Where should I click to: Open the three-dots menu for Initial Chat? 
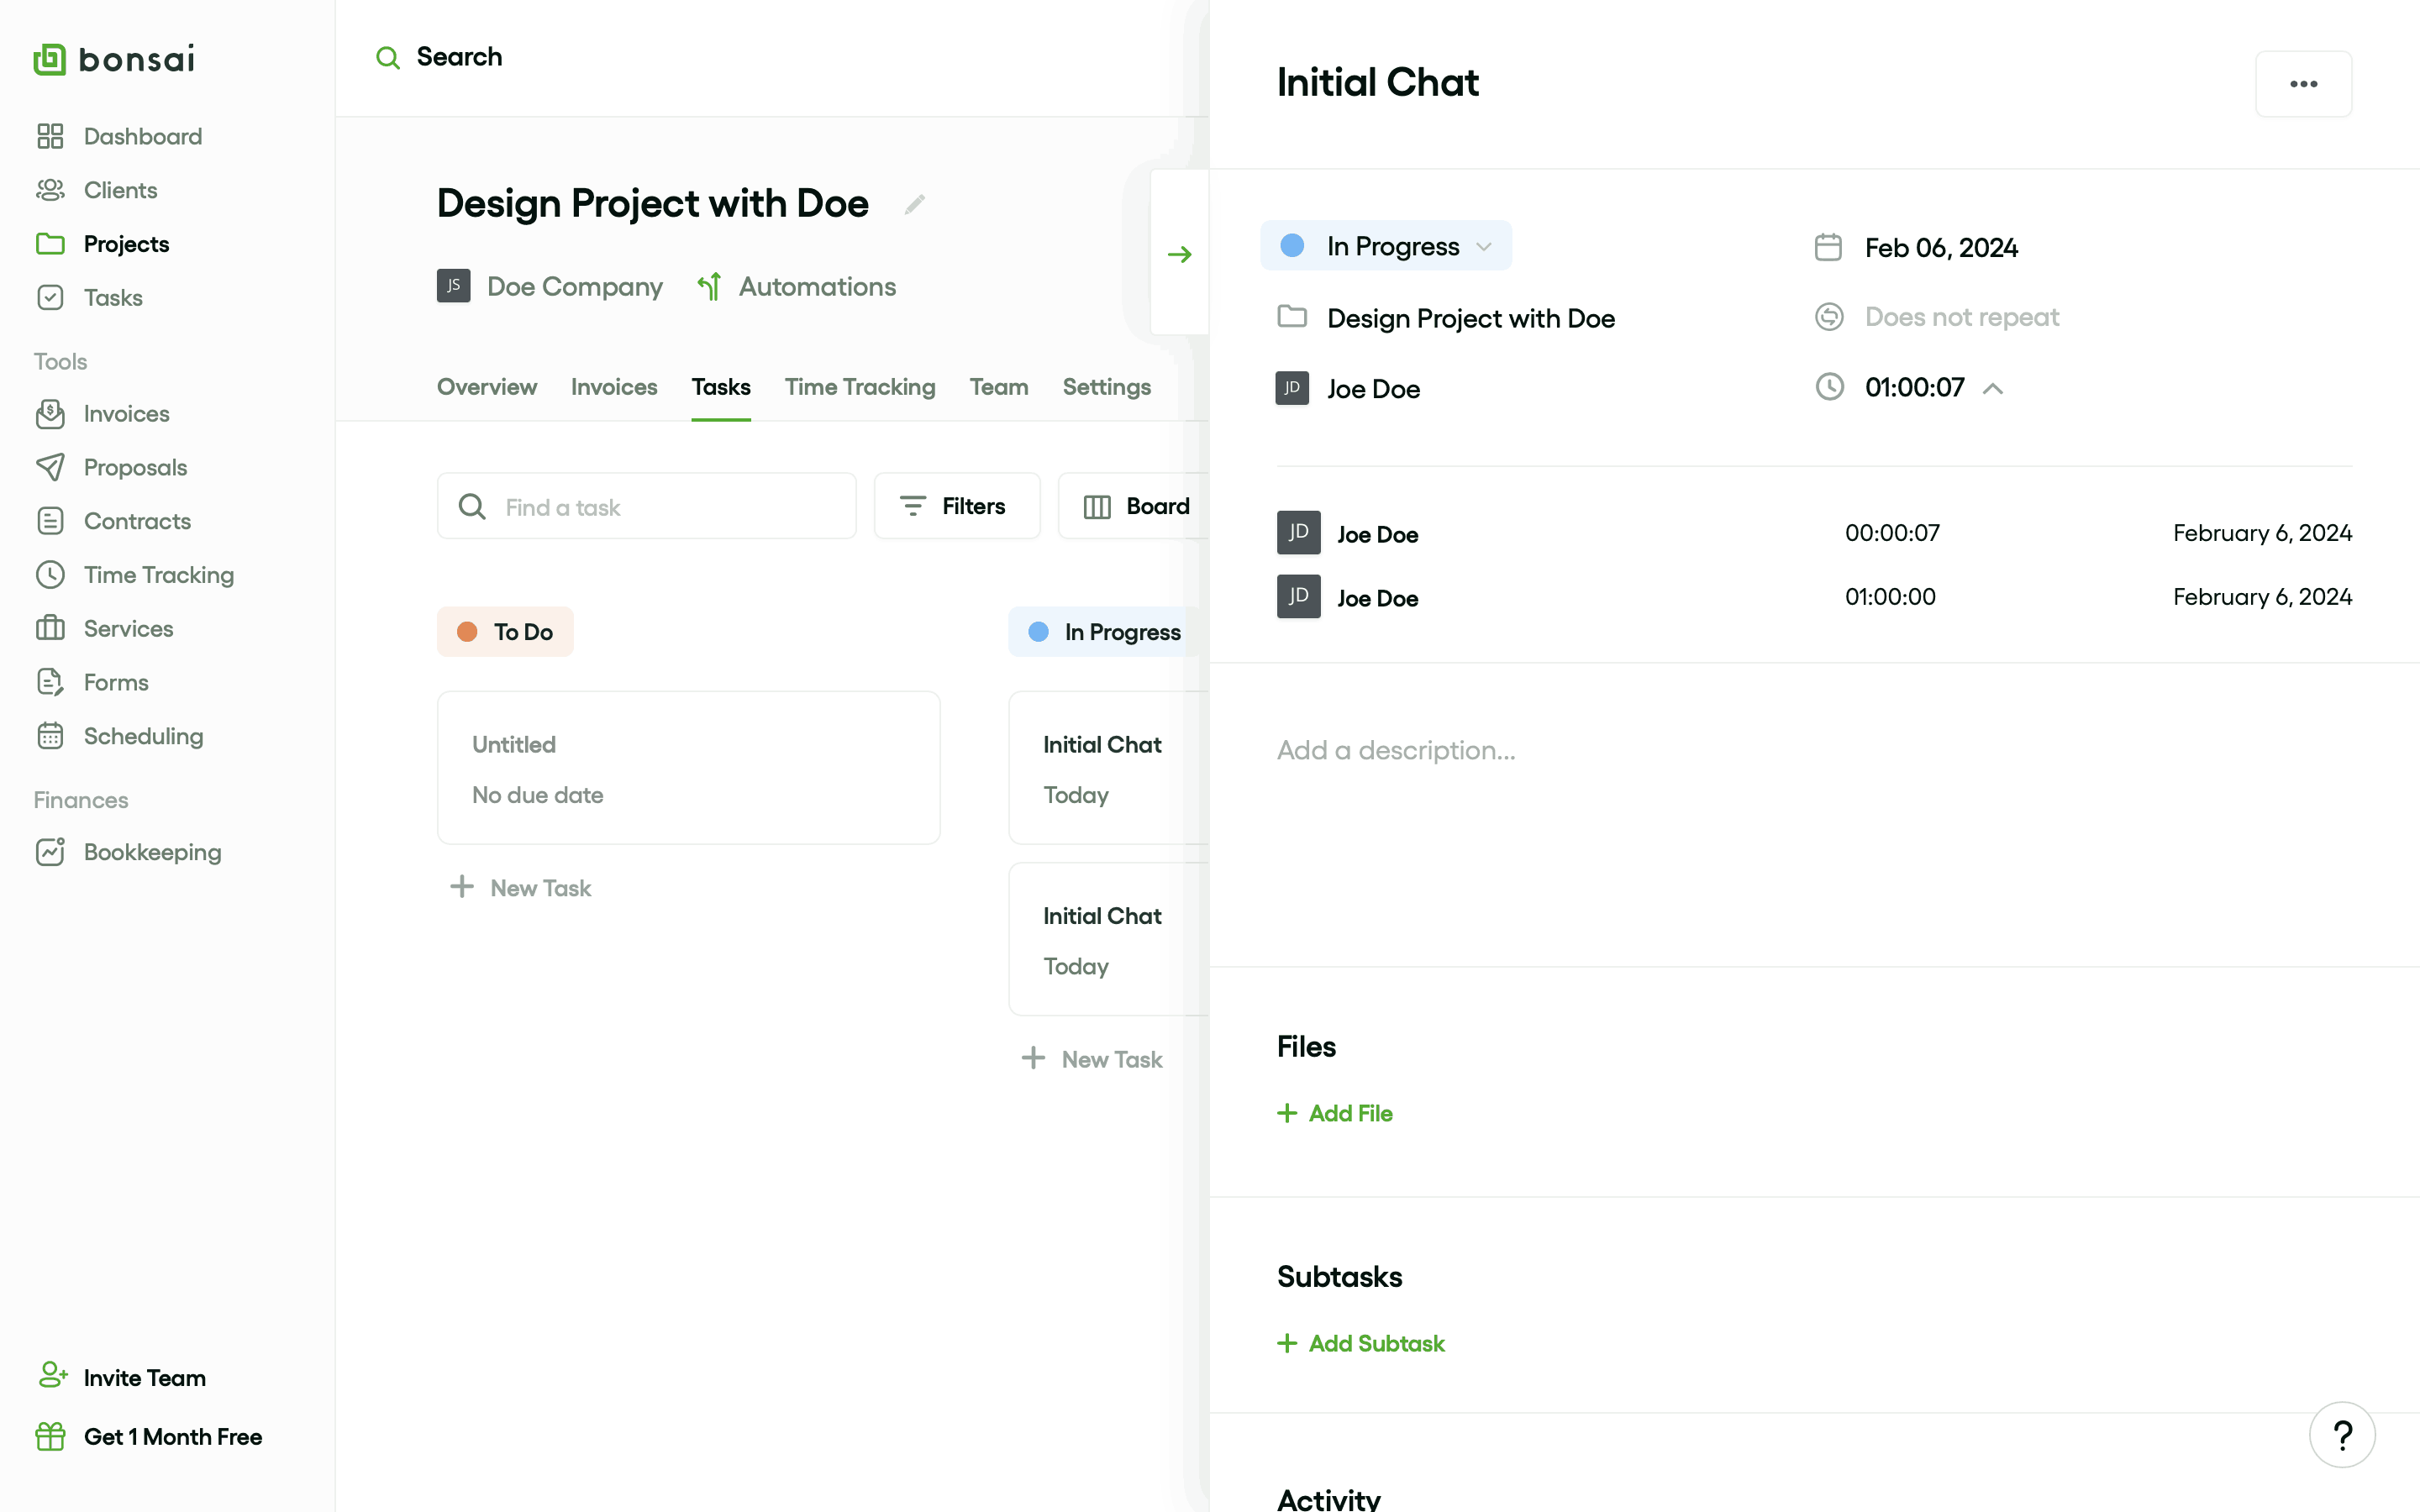(x=2303, y=84)
